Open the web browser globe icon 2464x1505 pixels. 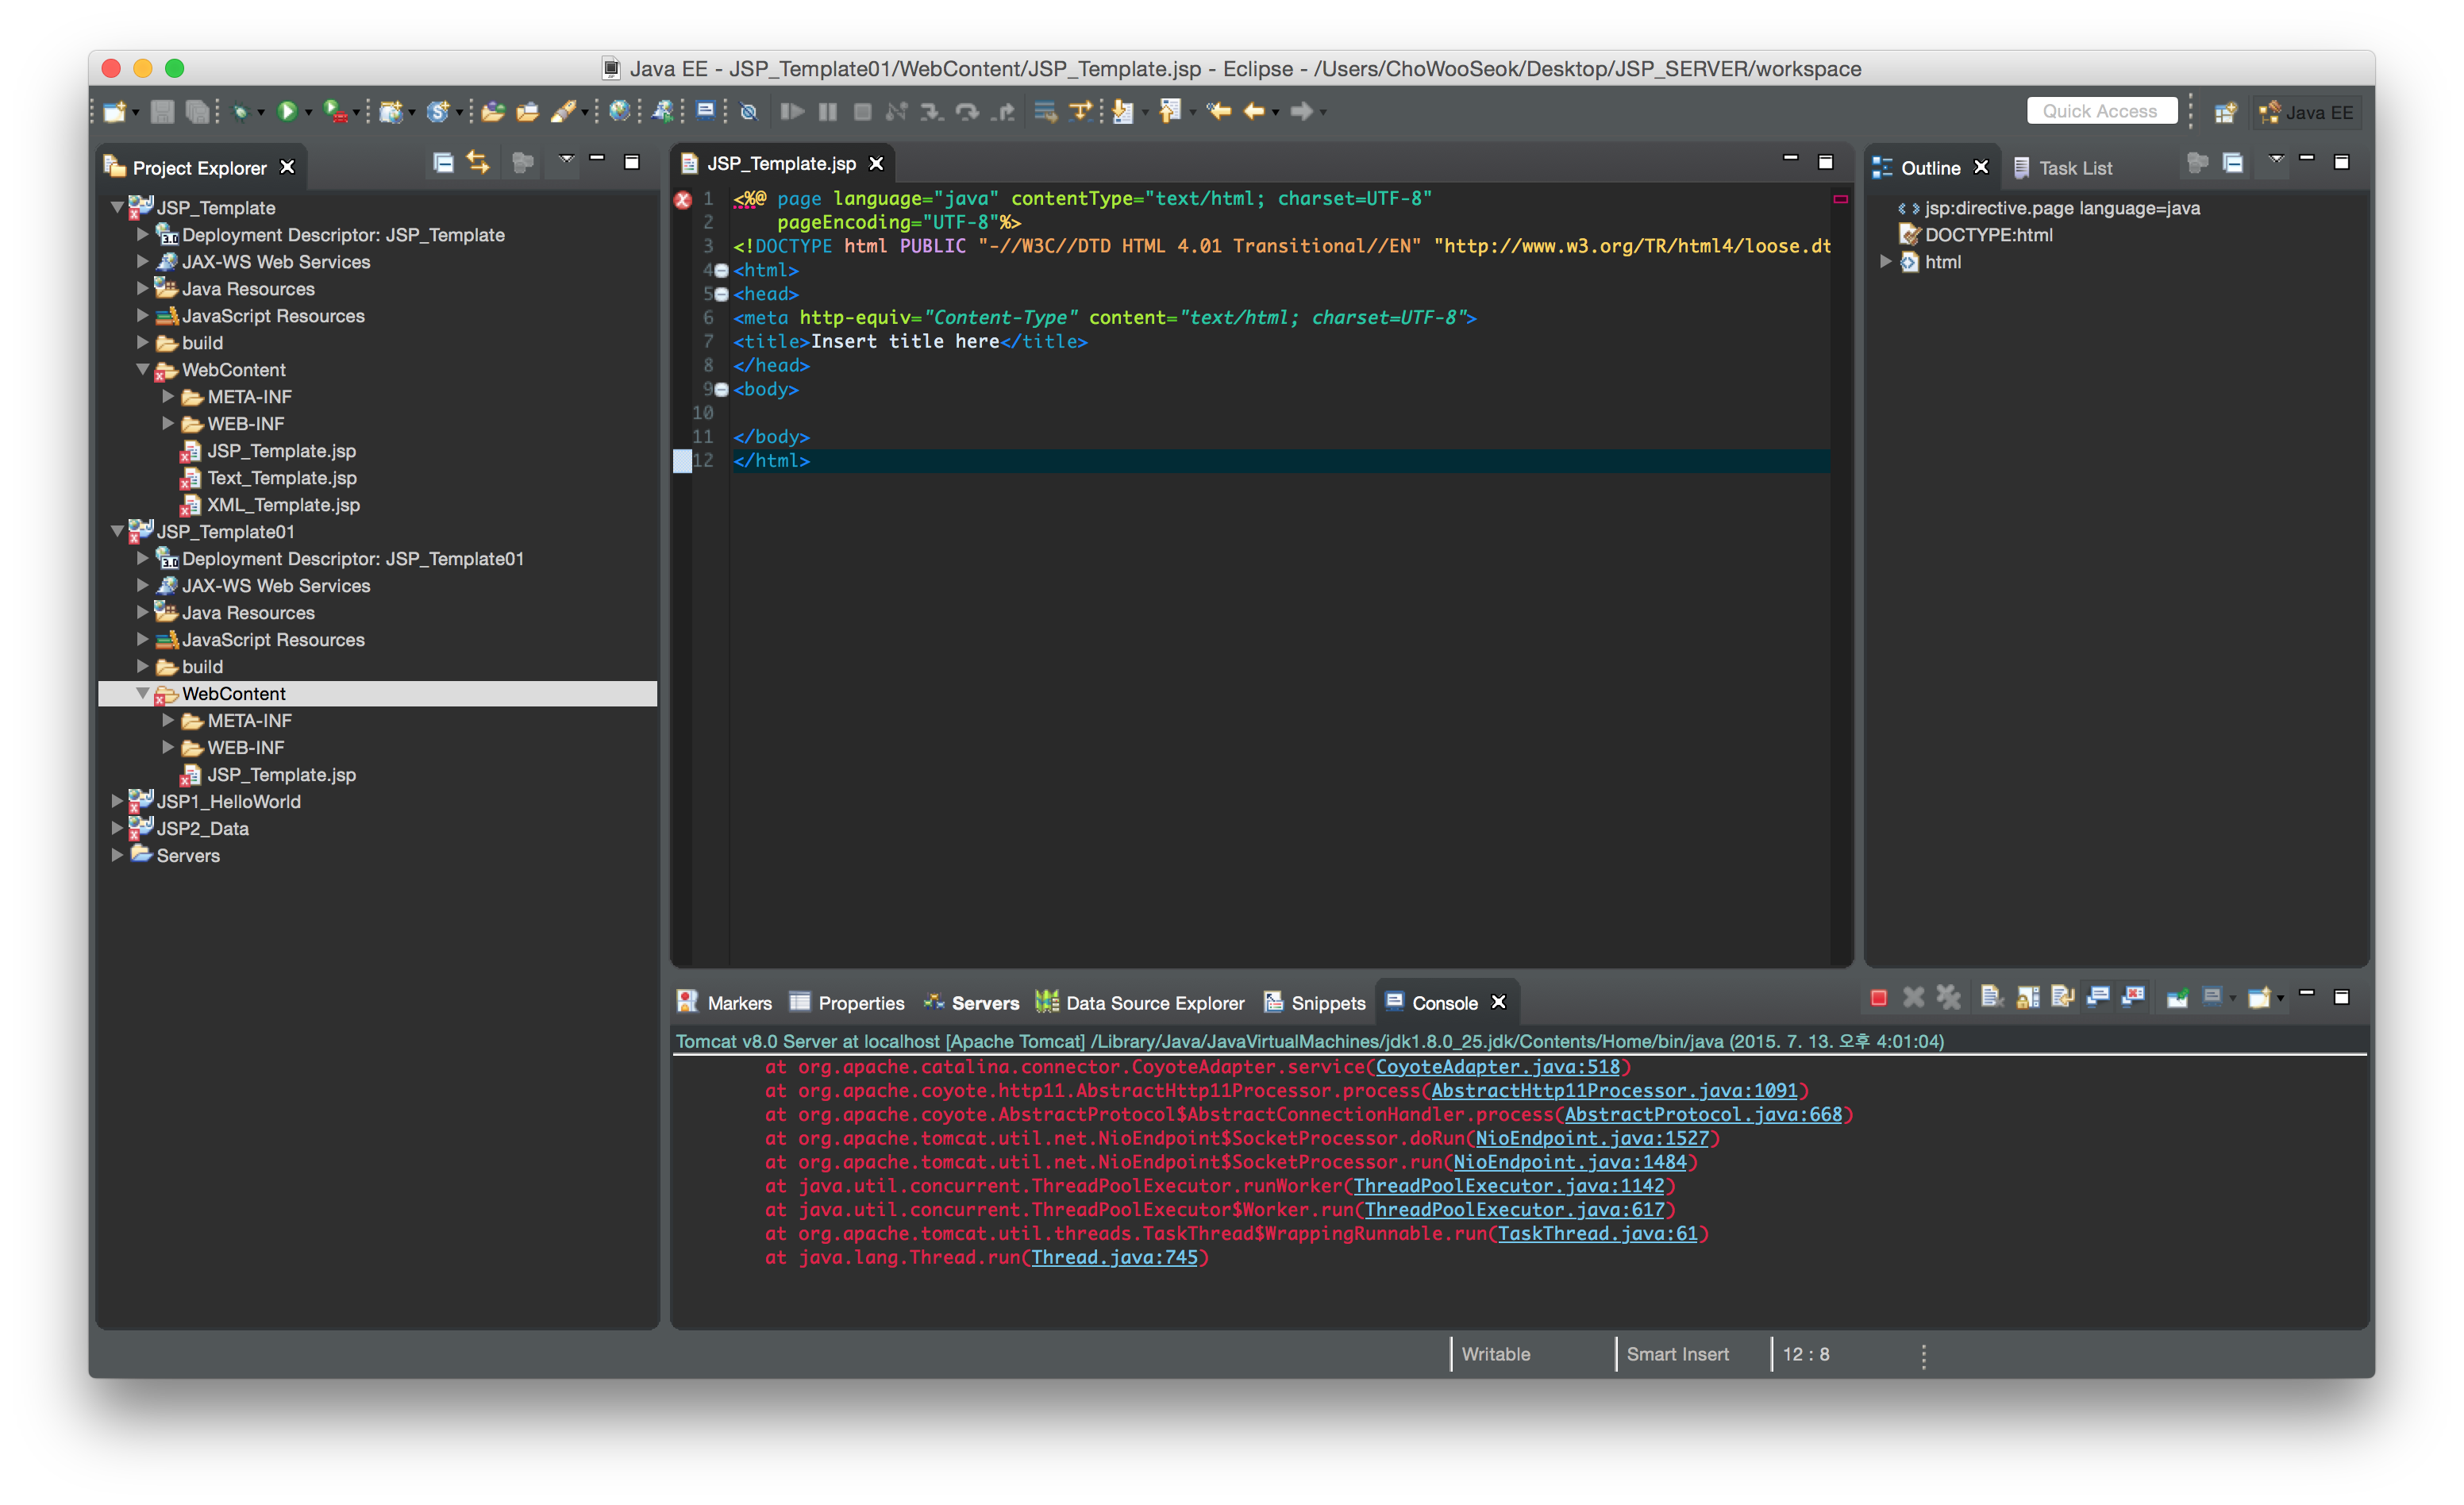tap(620, 112)
